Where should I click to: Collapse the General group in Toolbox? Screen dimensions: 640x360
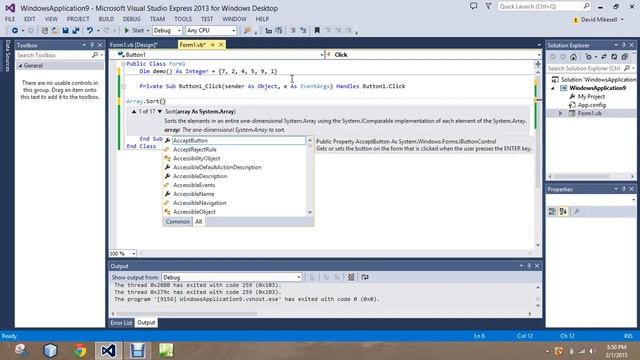click(20, 66)
